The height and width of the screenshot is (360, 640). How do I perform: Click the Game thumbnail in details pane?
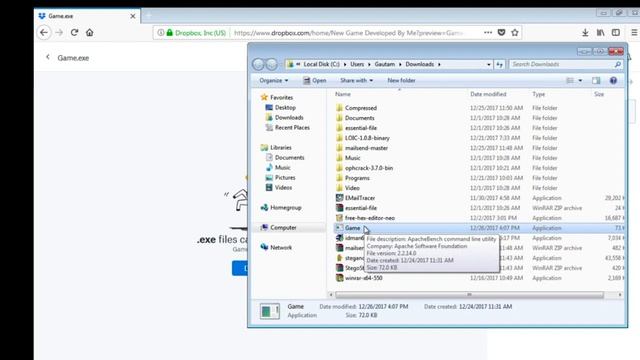click(x=270, y=311)
